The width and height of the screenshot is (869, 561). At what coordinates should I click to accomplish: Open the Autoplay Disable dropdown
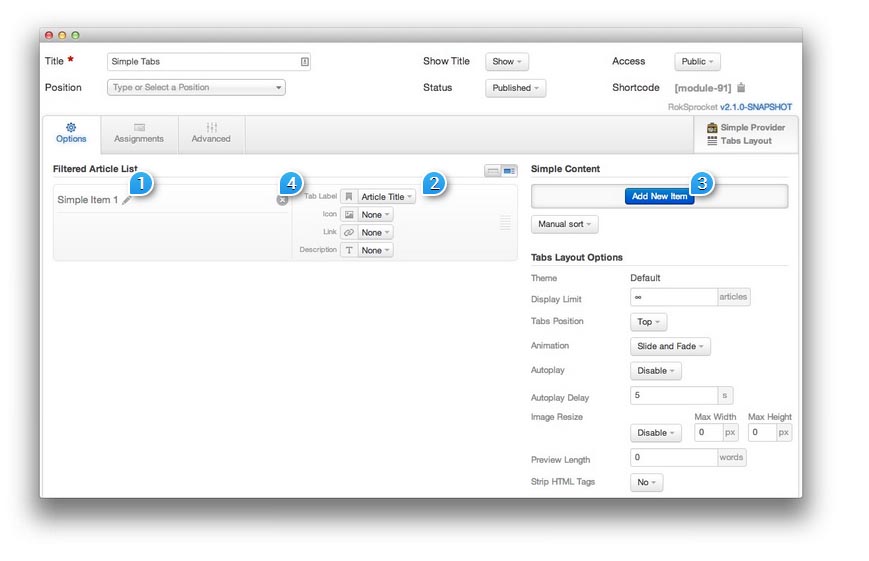pos(656,371)
